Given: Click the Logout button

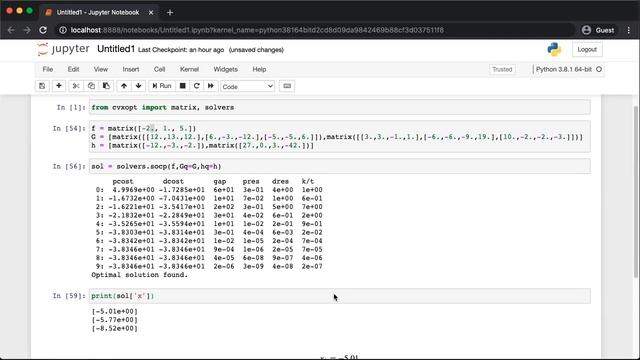Looking at the screenshot, I should (587, 49).
